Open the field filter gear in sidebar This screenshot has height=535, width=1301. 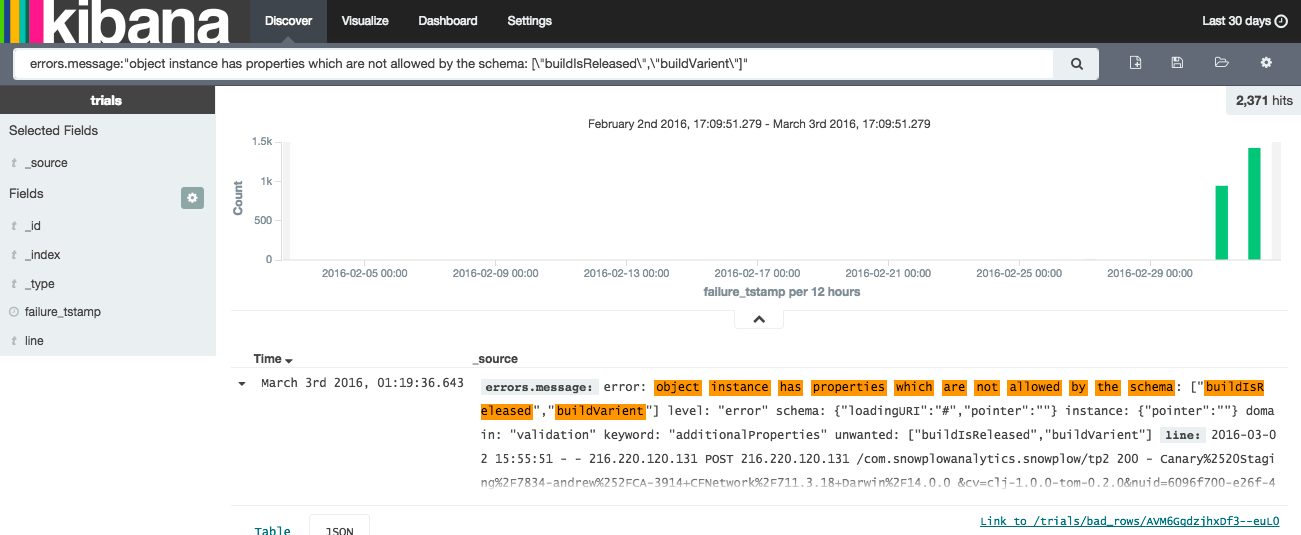click(192, 198)
